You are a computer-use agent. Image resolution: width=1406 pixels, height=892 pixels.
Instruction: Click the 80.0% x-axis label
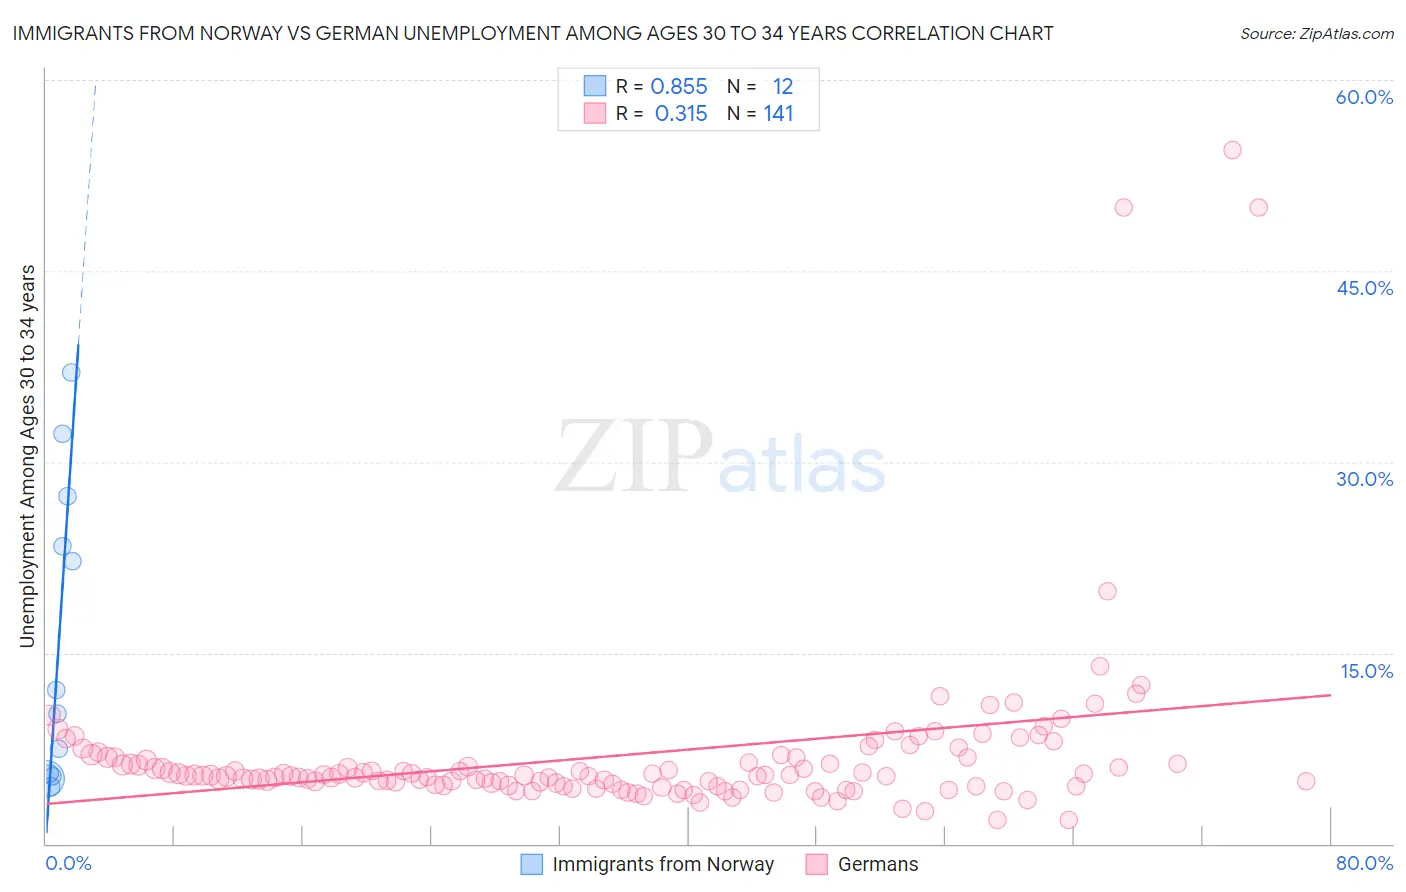pos(1364,863)
